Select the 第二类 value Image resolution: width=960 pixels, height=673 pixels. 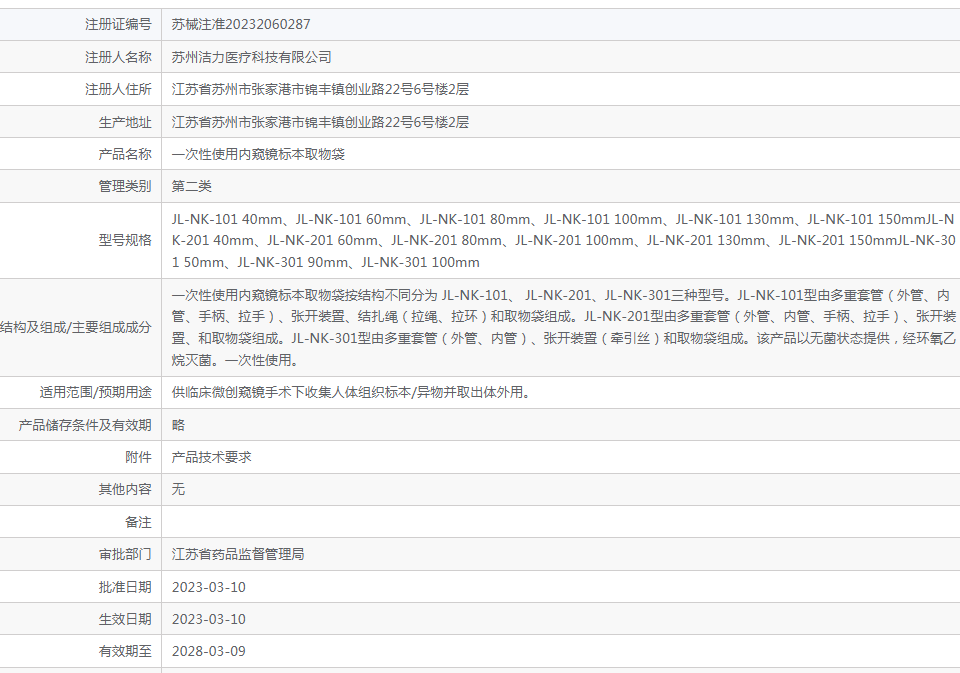(x=192, y=186)
